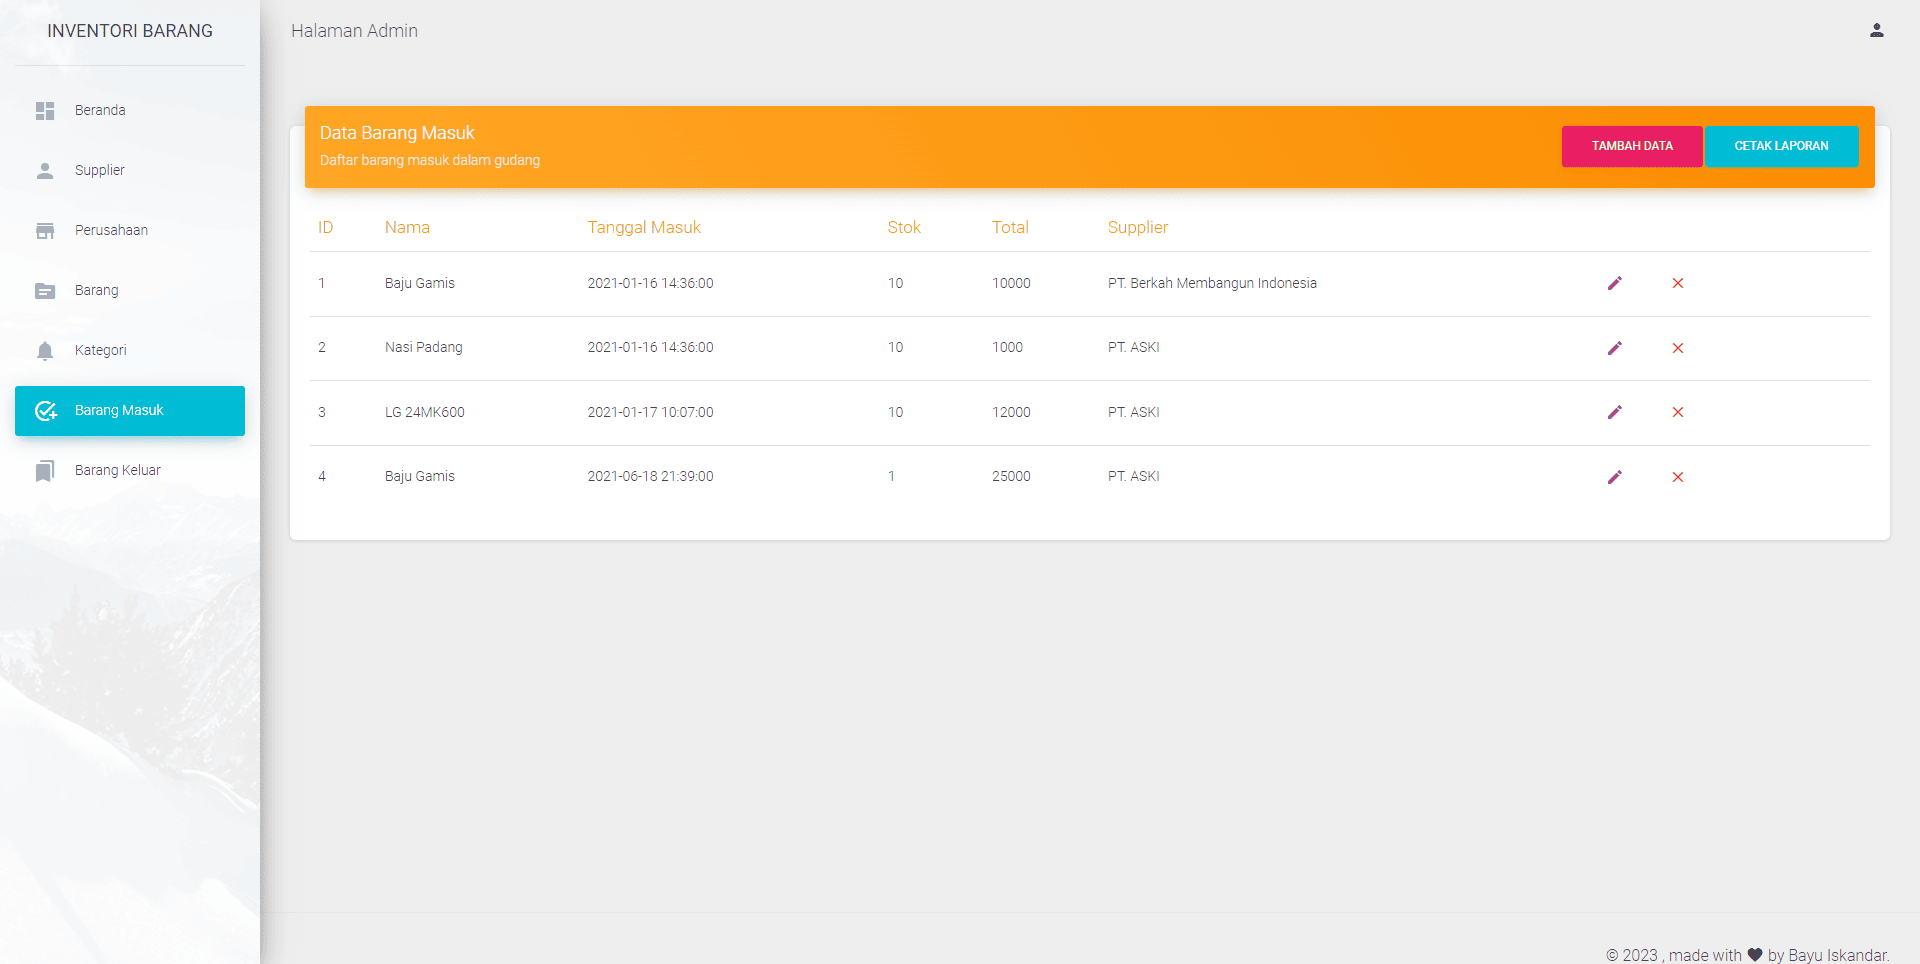
Task: Click the INVENTORI BARANG logo link
Action: pyautogui.click(x=130, y=31)
